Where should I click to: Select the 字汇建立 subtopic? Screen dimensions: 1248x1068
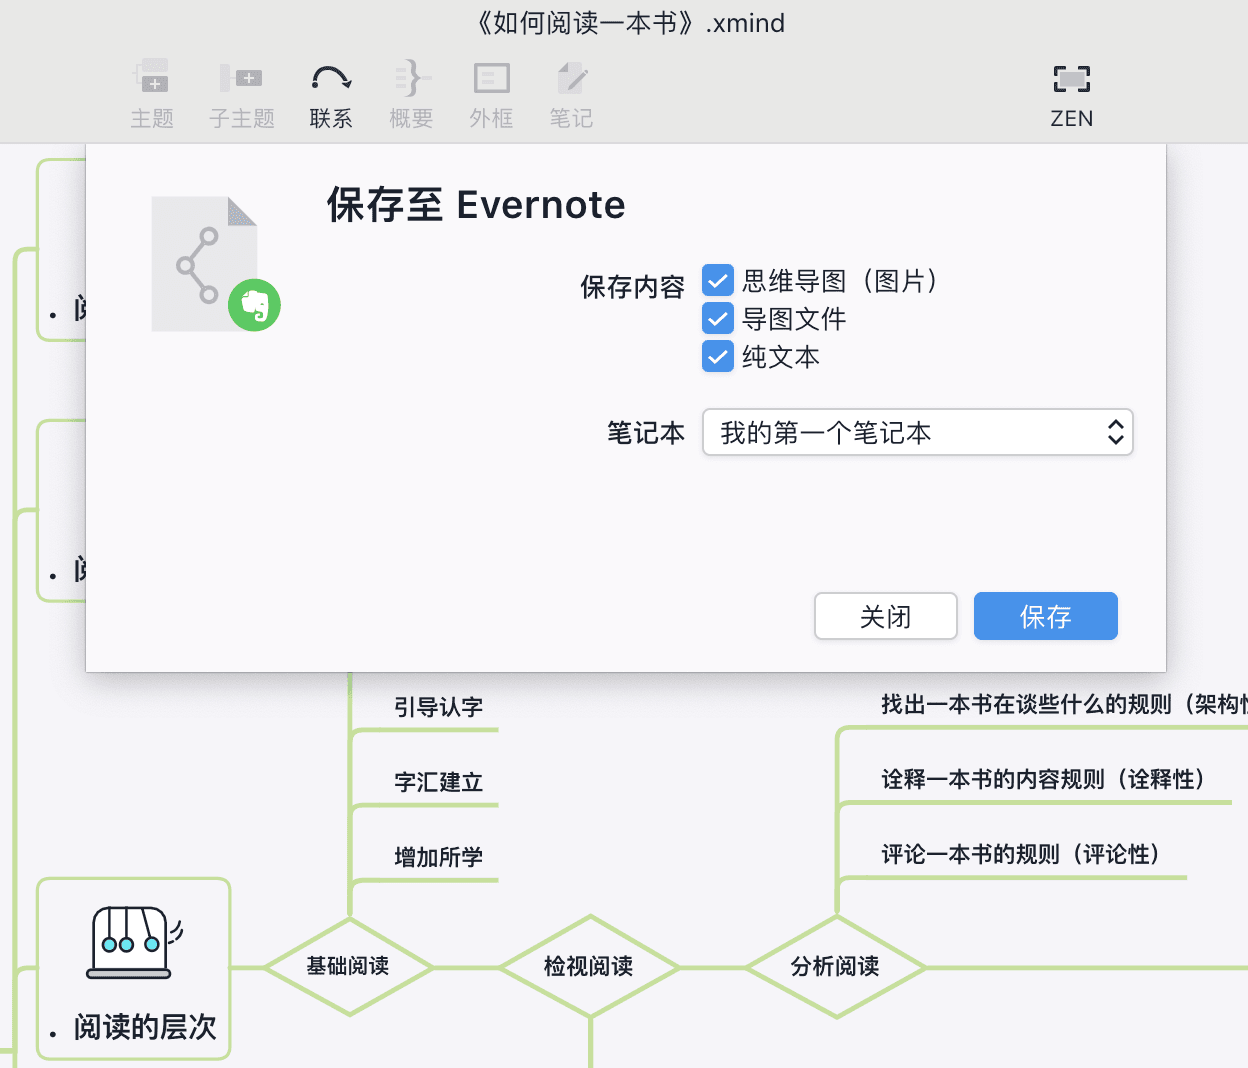coord(439,782)
